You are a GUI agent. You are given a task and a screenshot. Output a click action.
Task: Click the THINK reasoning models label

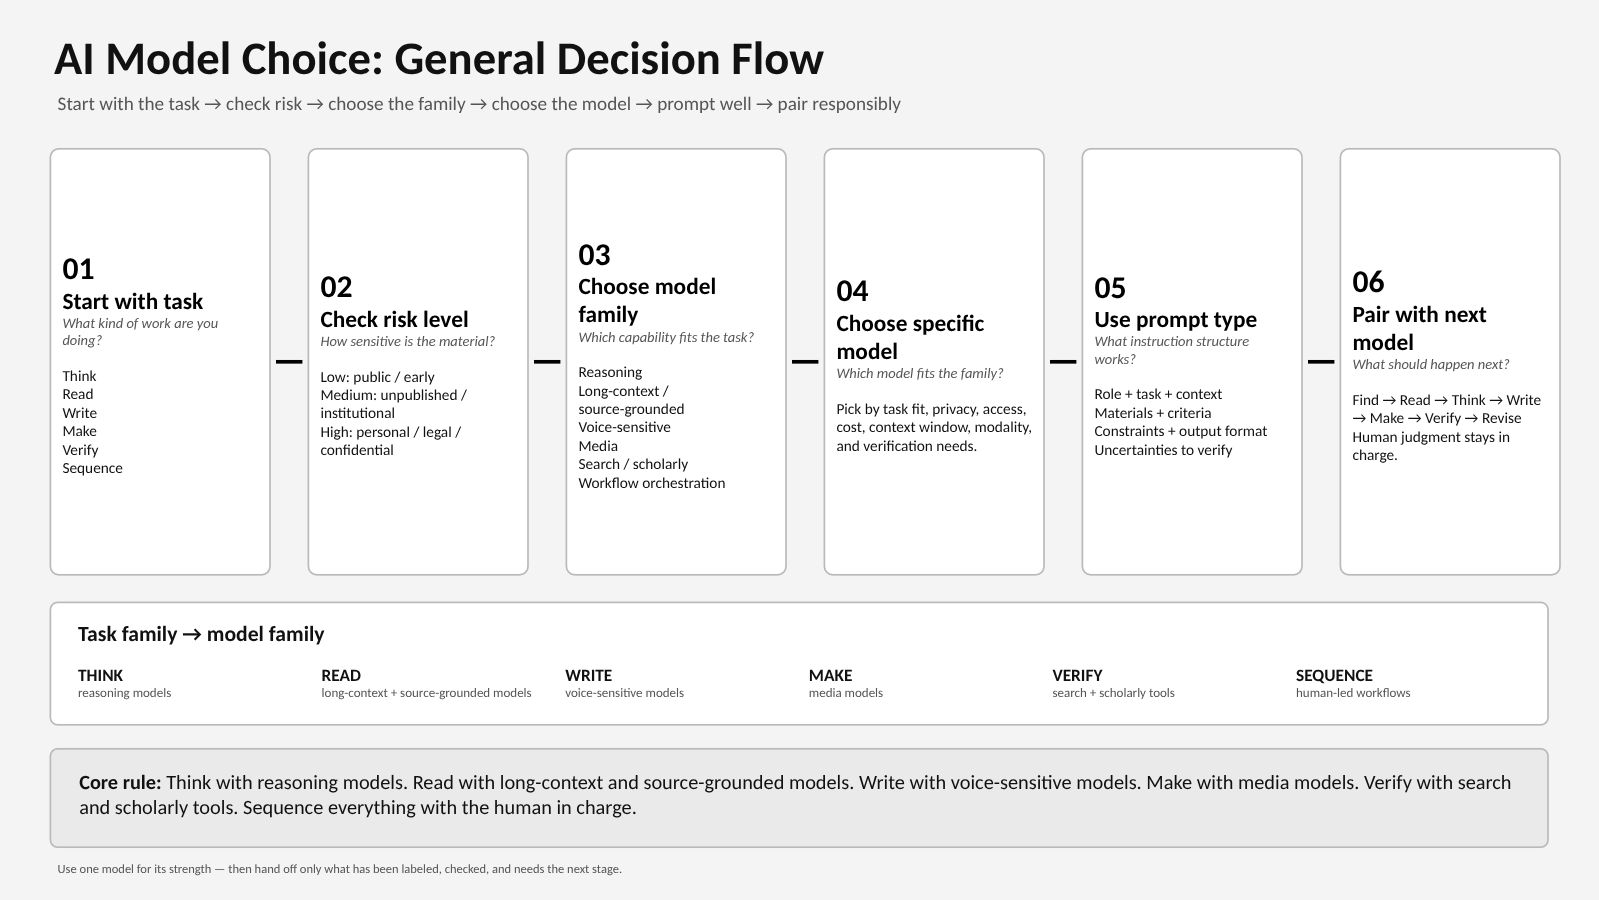tap(124, 683)
